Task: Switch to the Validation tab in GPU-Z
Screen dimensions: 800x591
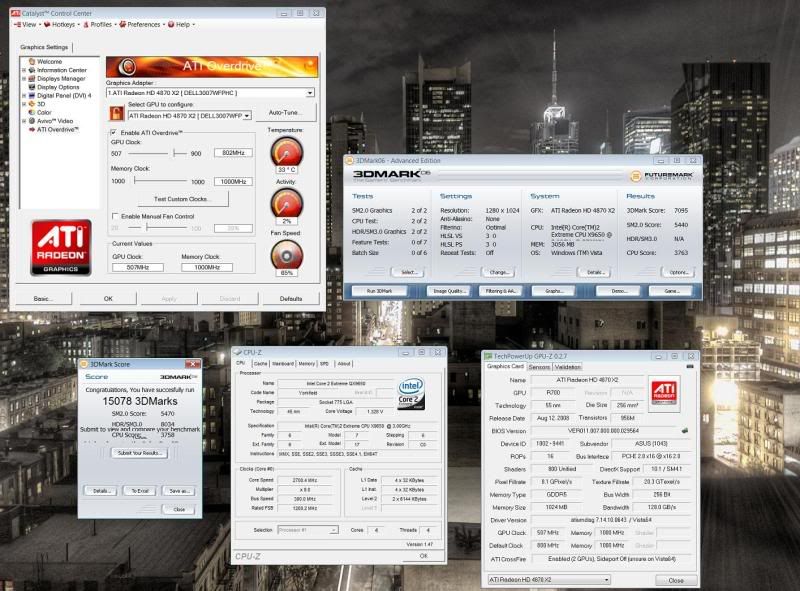Action: (567, 367)
